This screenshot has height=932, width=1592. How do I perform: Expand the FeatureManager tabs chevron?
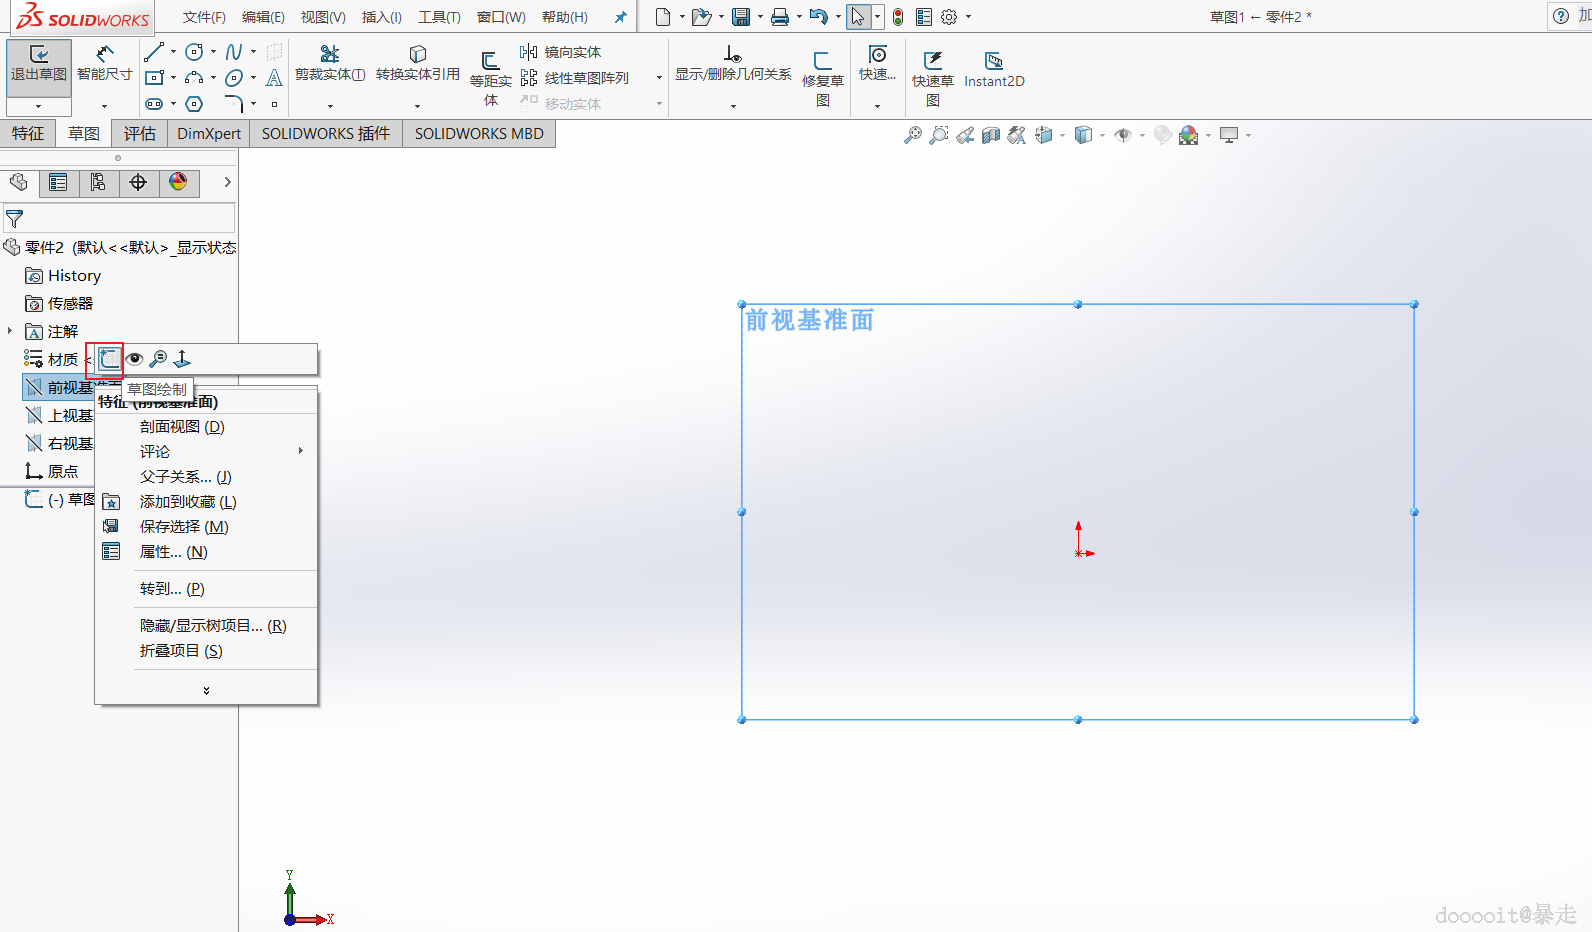[227, 182]
